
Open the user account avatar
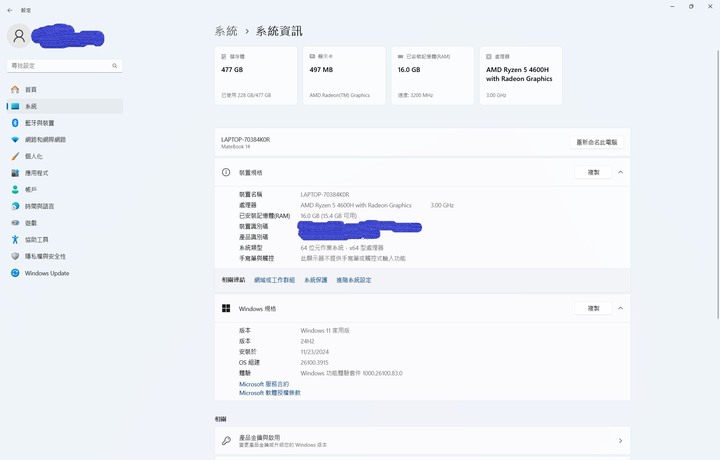pyautogui.click(x=19, y=36)
